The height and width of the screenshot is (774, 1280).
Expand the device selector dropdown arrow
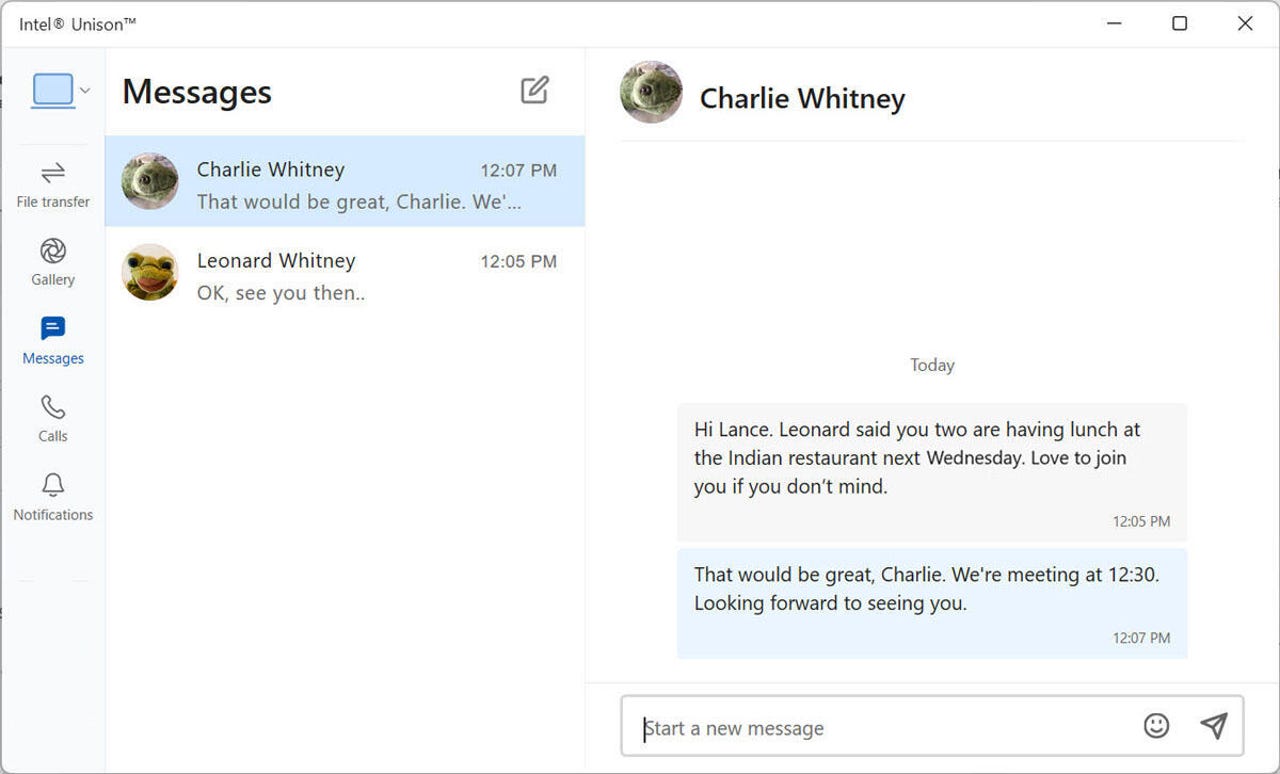point(85,91)
